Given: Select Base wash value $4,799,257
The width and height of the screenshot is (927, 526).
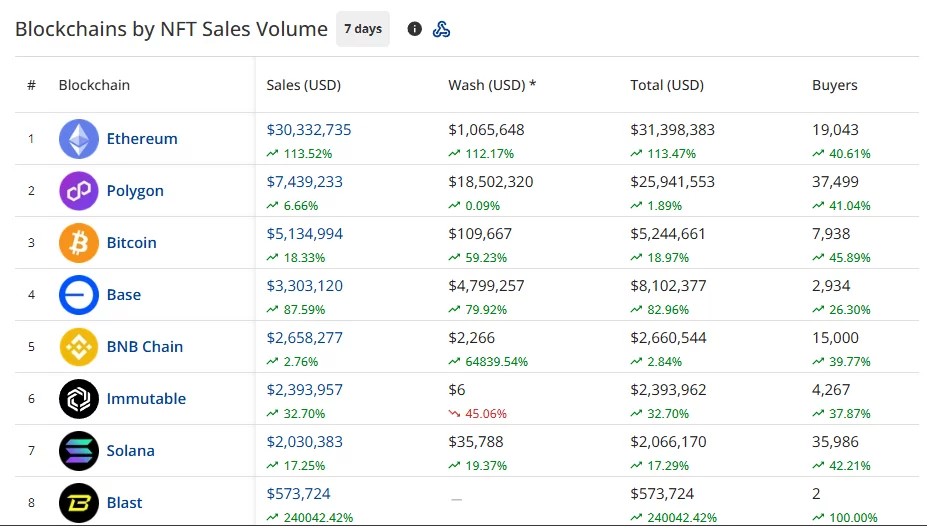Looking at the screenshot, I should click(486, 286).
